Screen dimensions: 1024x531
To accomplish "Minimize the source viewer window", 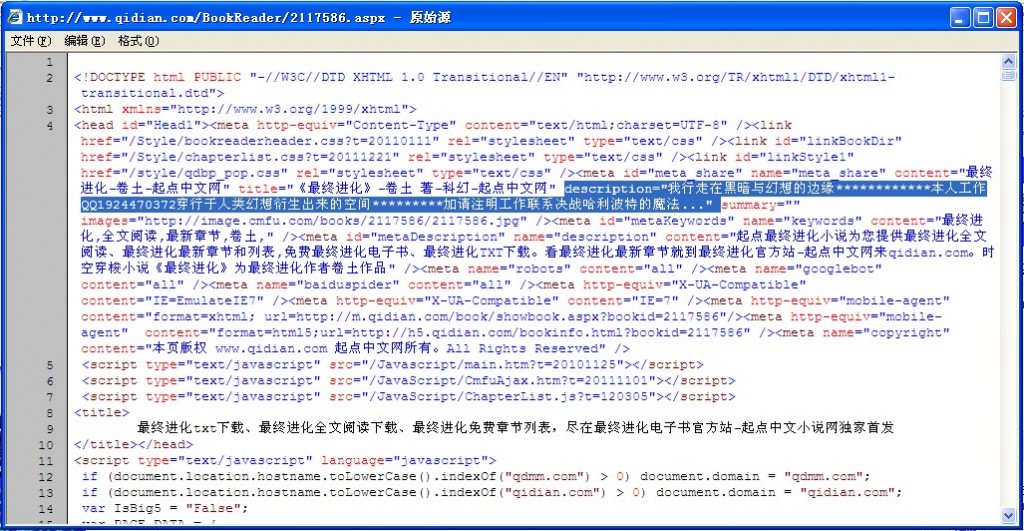I will 959,18.
